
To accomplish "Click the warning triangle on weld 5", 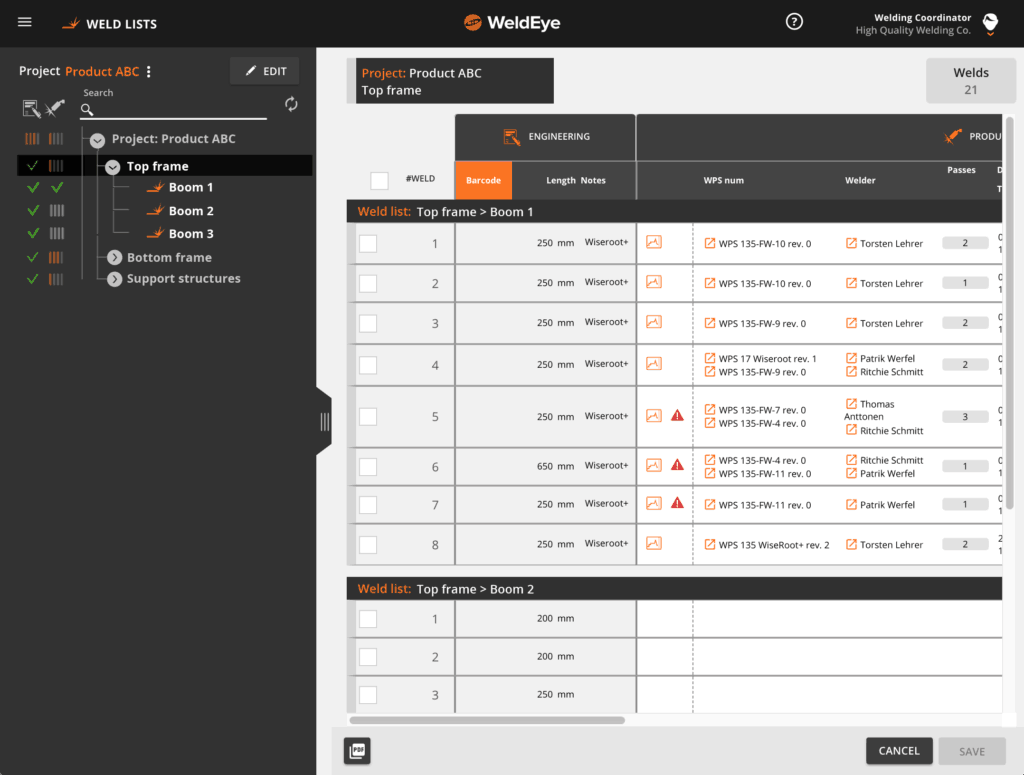I will [x=677, y=416].
